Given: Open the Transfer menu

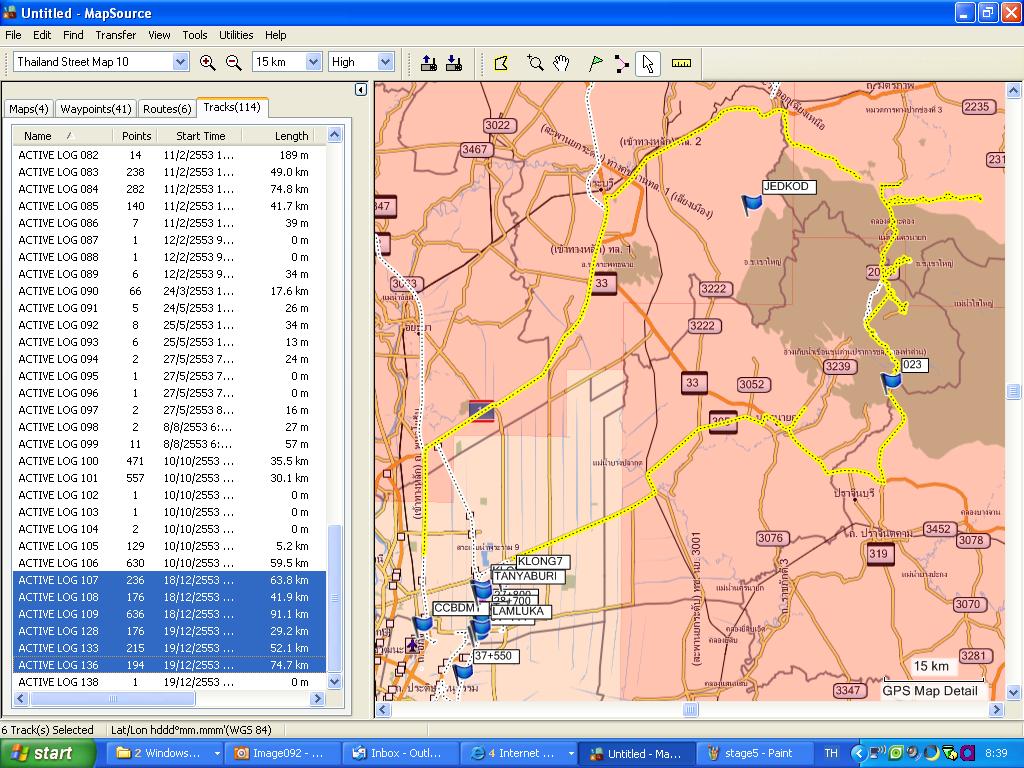Looking at the screenshot, I should [x=115, y=35].
